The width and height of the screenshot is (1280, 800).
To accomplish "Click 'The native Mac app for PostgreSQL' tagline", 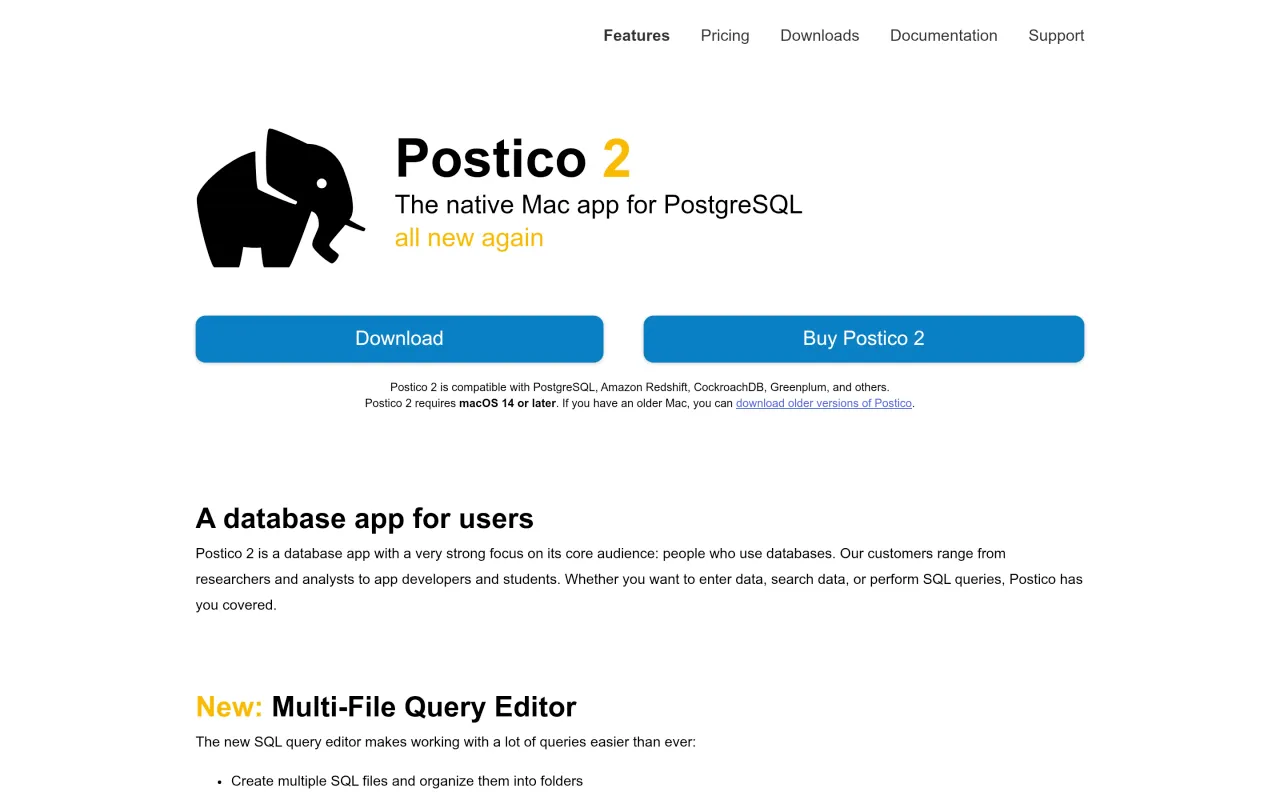I will [598, 205].
